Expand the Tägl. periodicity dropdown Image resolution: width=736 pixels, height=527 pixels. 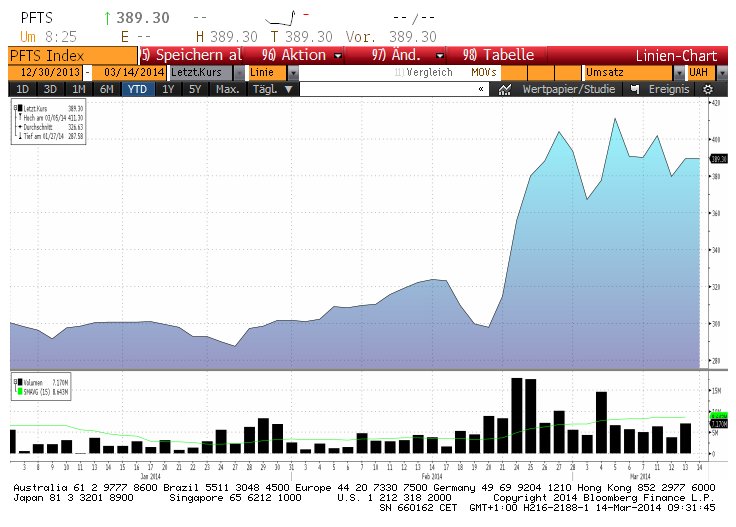click(274, 89)
